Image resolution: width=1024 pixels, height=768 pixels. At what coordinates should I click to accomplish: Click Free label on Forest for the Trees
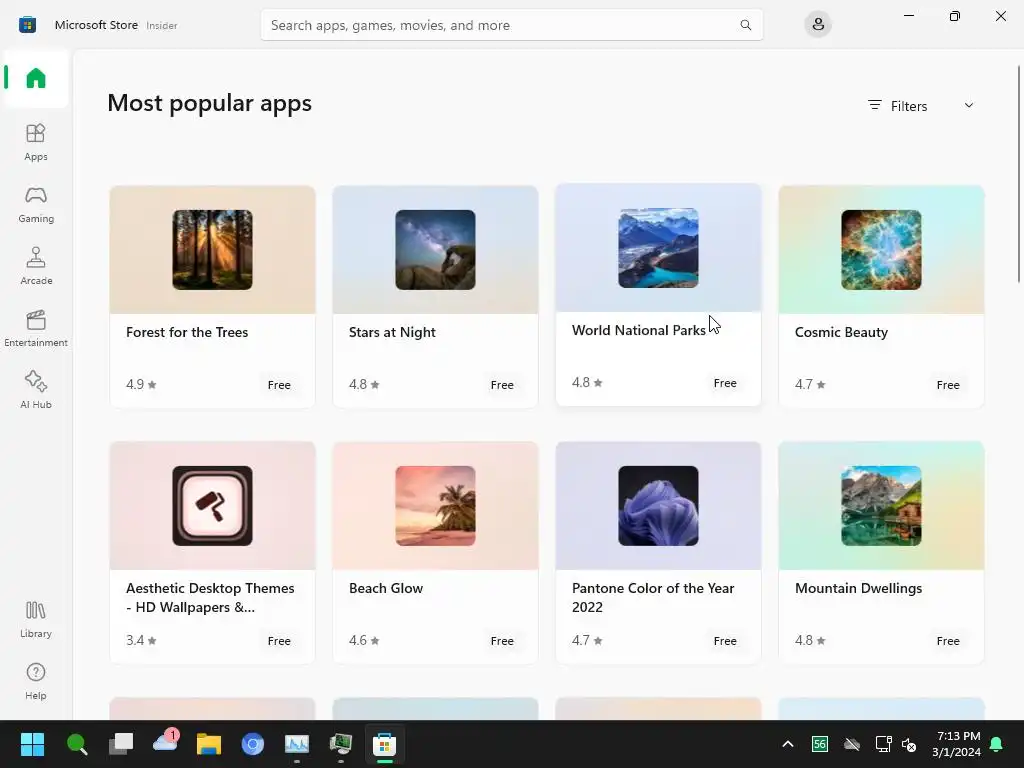pos(279,385)
